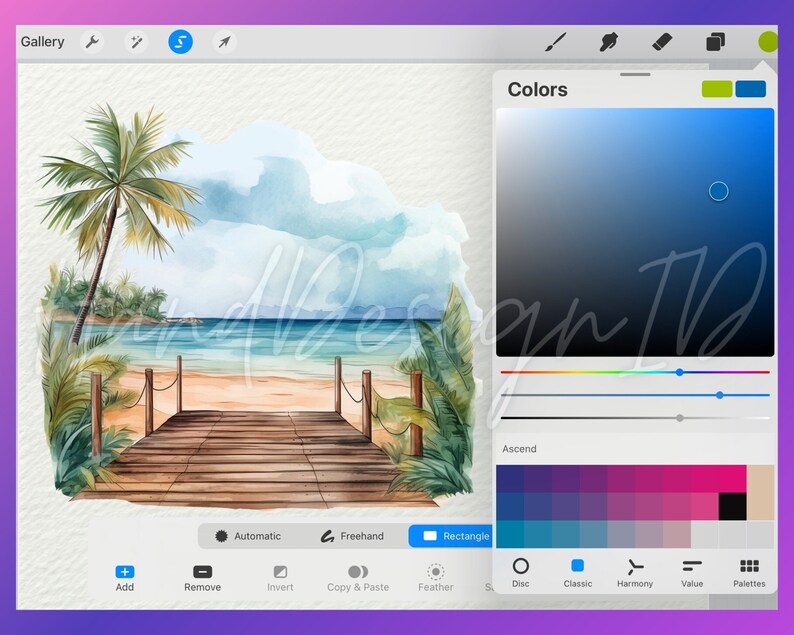This screenshot has width=794, height=635.
Task: Choose Rectangle selection mode
Action: tap(451, 536)
